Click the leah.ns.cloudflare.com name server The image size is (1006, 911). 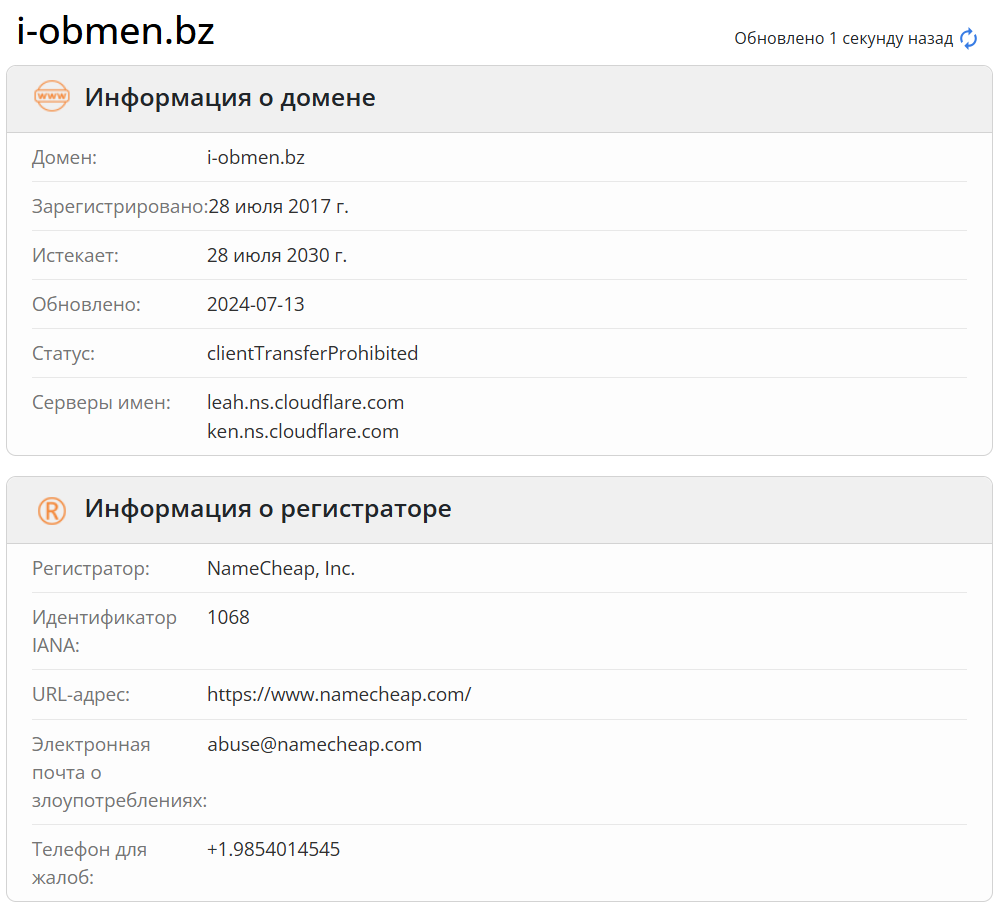[x=305, y=403]
